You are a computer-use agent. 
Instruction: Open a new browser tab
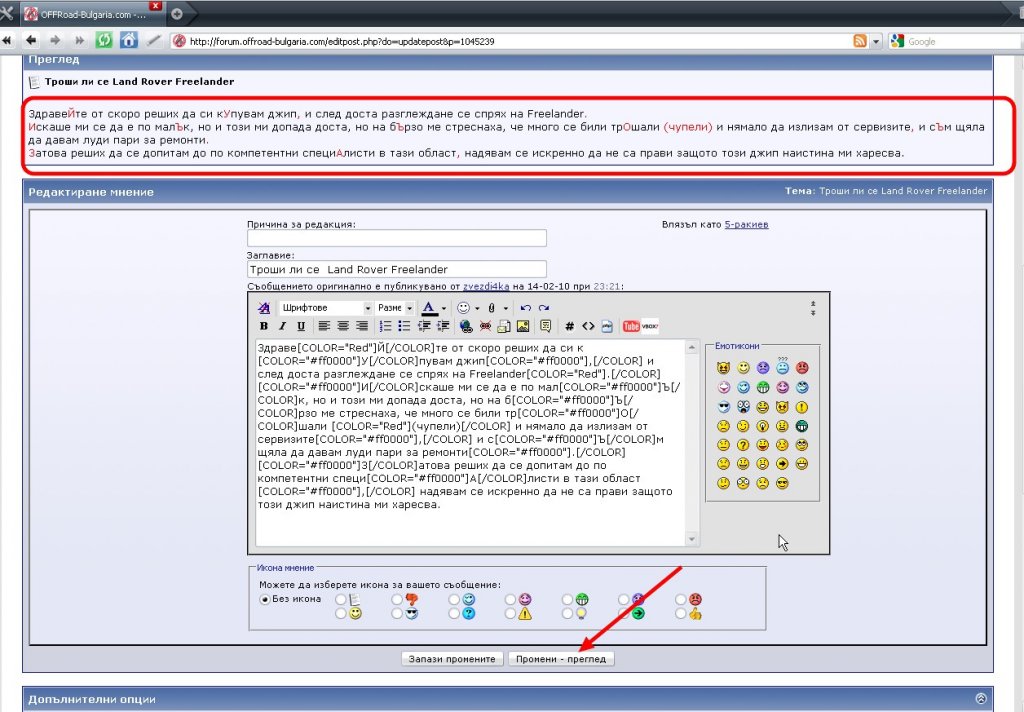177,13
